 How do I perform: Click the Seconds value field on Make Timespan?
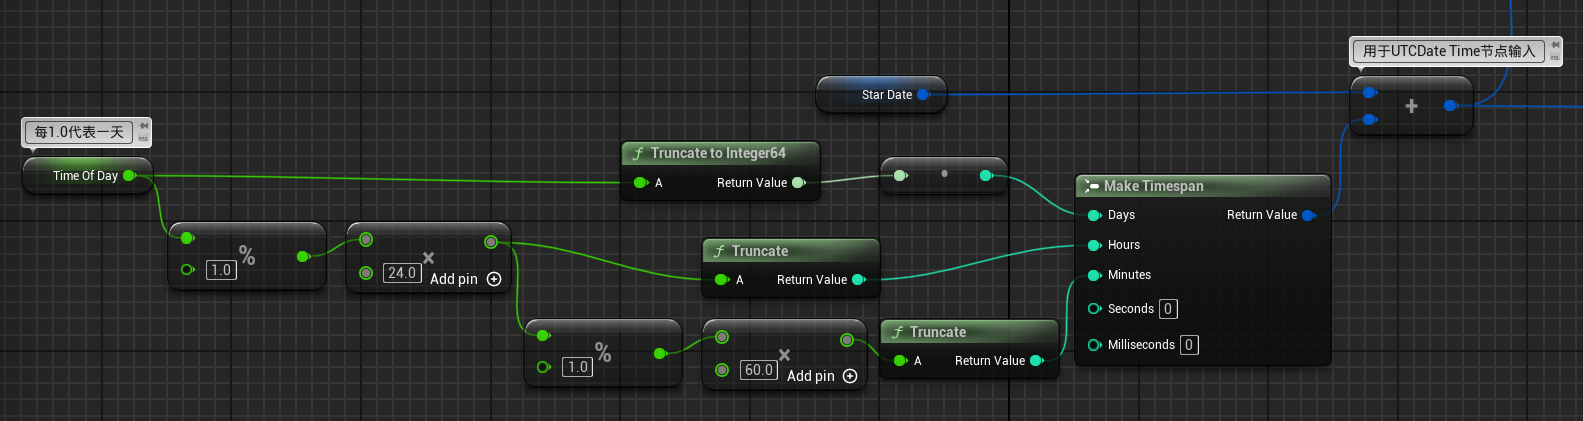click(x=1167, y=309)
